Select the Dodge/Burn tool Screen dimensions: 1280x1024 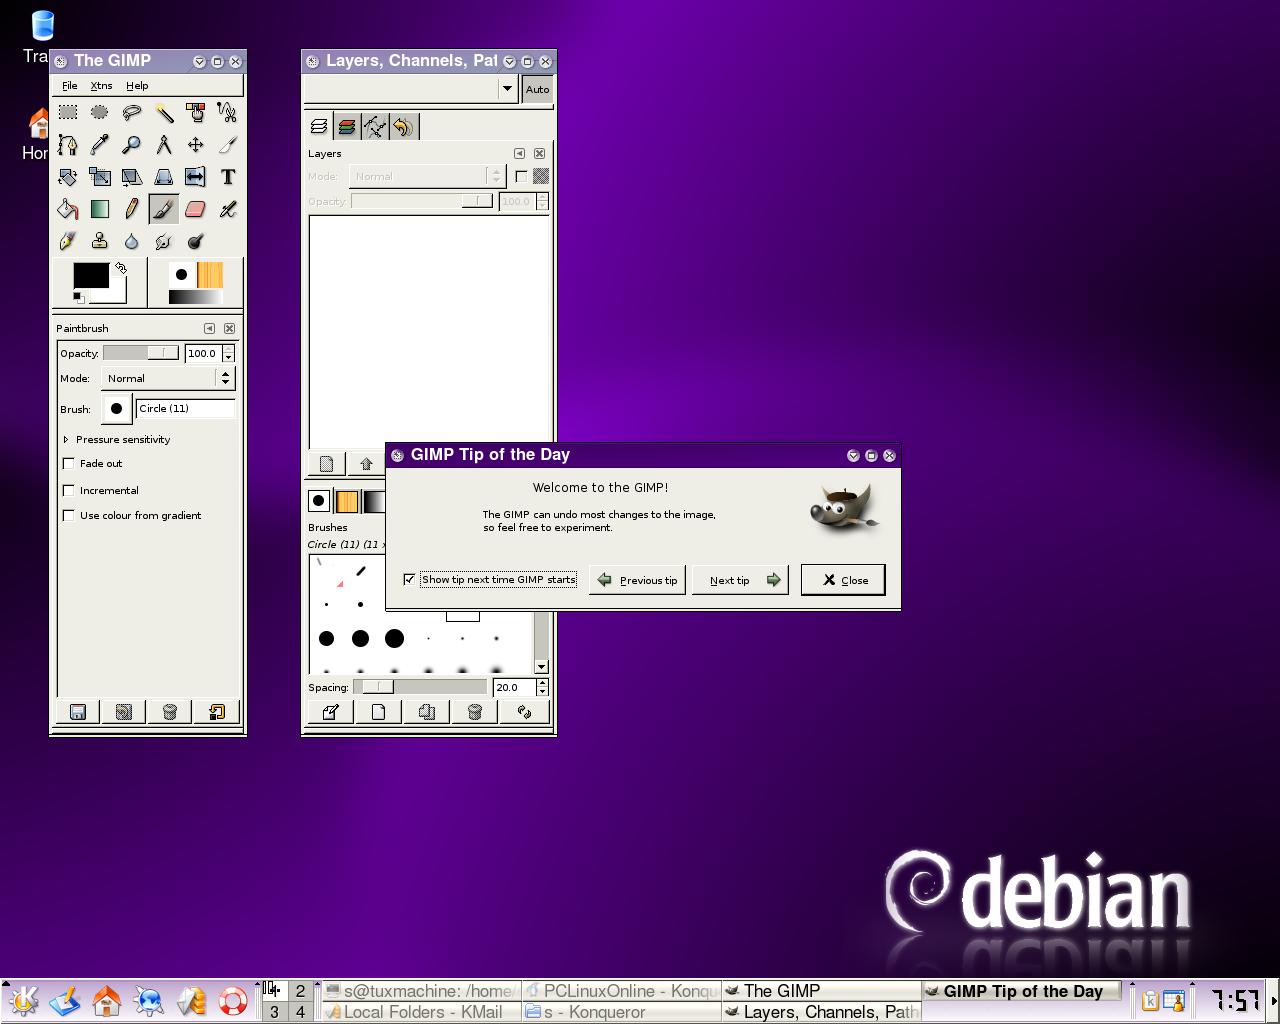(x=196, y=241)
